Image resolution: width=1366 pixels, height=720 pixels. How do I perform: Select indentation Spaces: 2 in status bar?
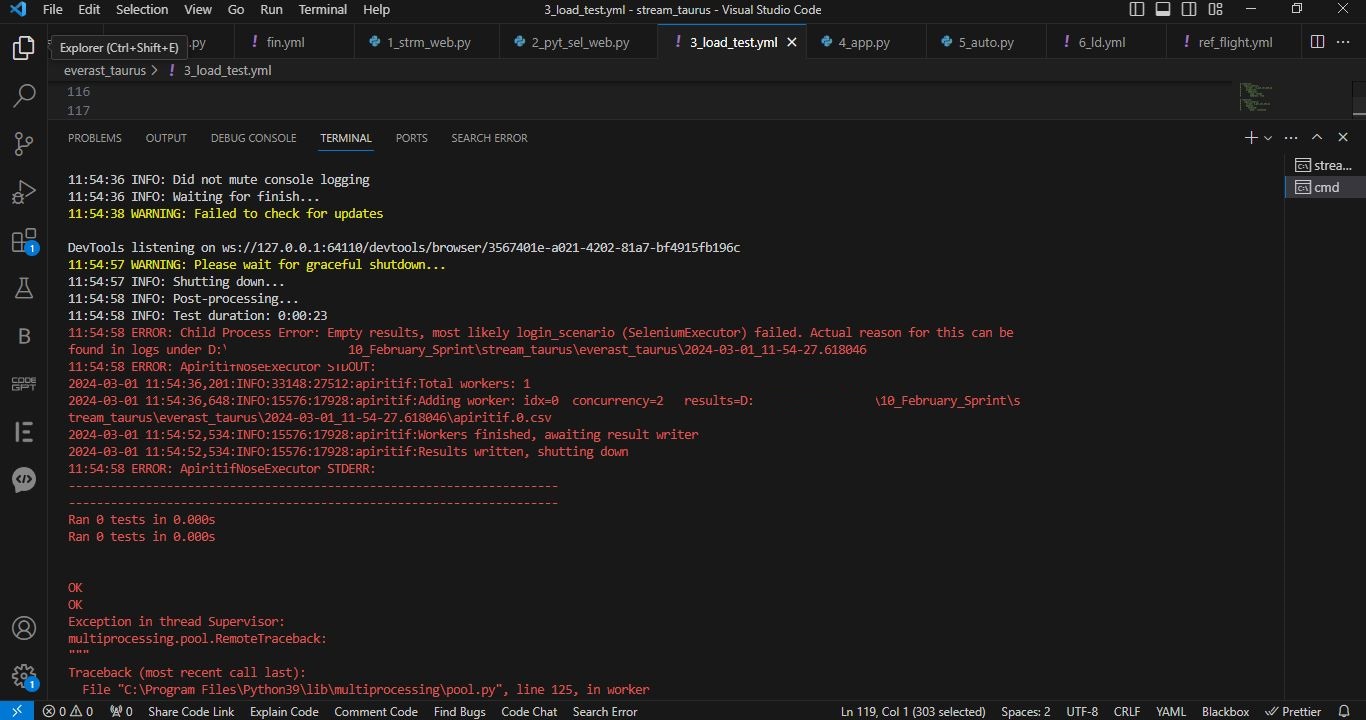coord(1025,711)
